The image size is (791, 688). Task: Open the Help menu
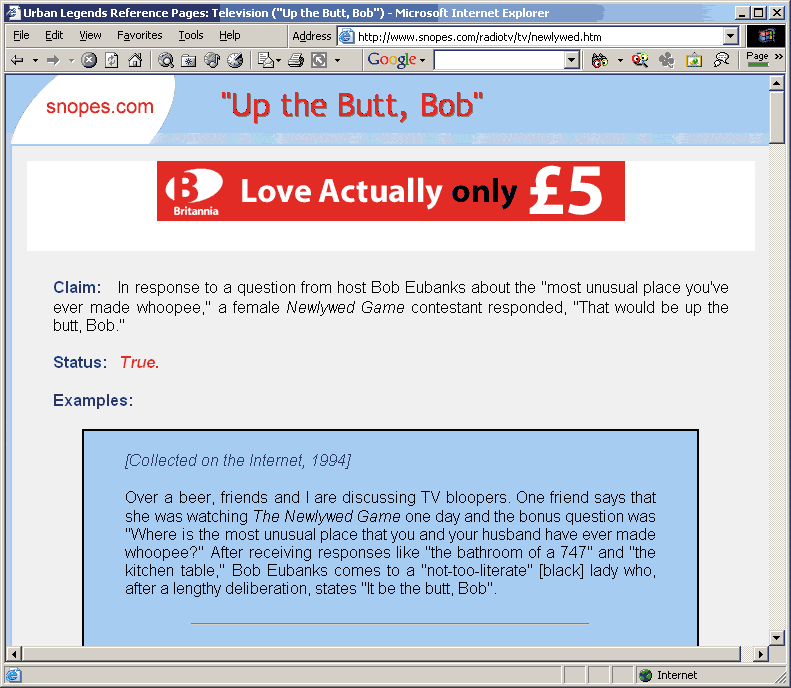pos(230,35)
